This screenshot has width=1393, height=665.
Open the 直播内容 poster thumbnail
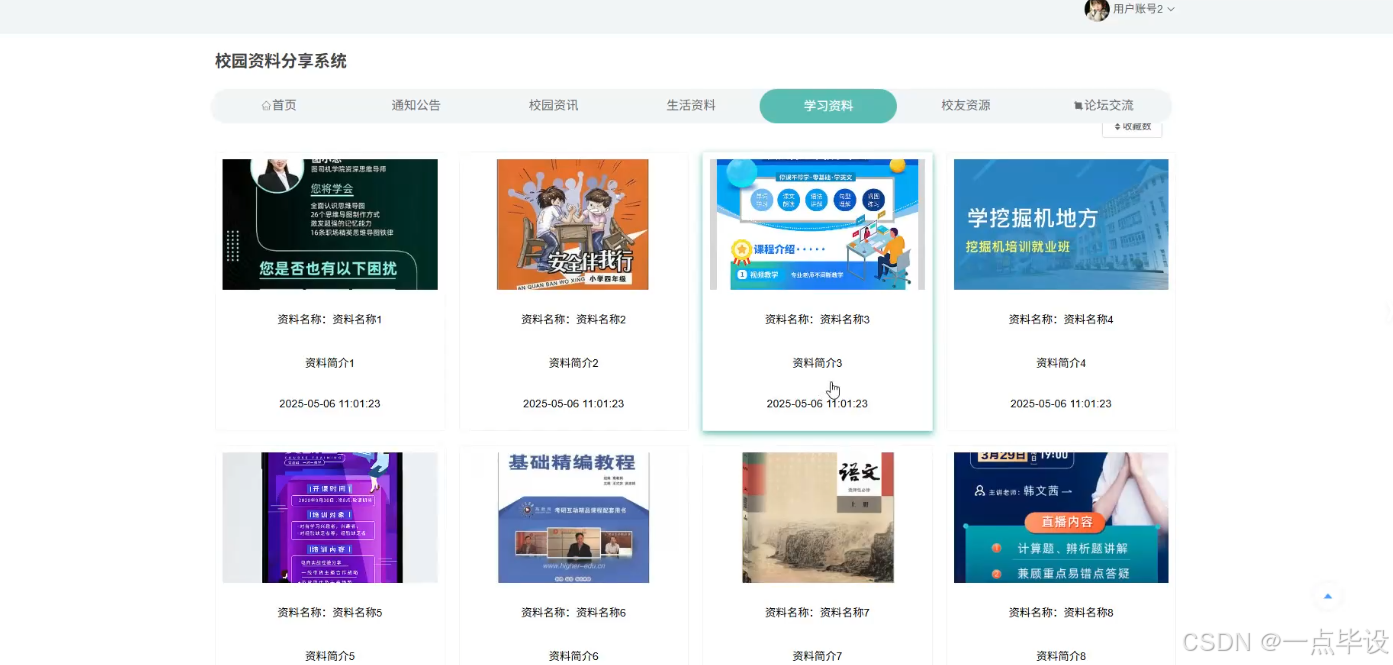coord(1061,517)
